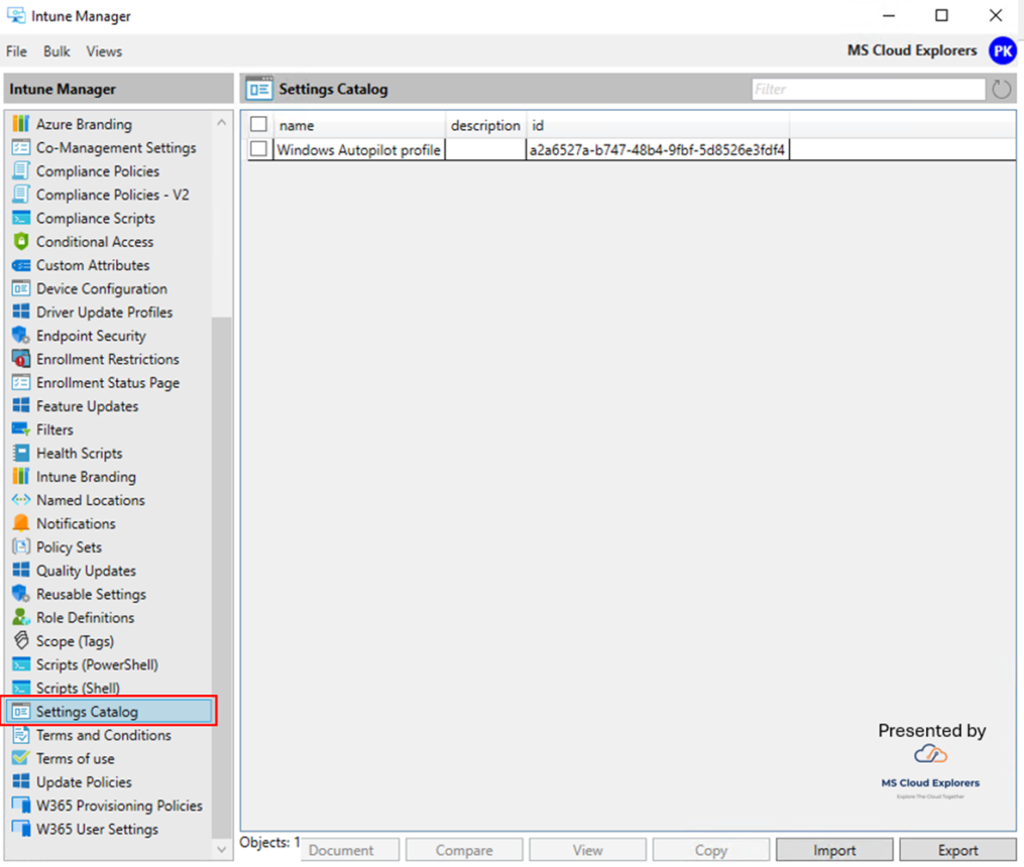This screenshot has width=1024, height=867.
Task: Click the Health Scripts icon
Action: [21, 452]
